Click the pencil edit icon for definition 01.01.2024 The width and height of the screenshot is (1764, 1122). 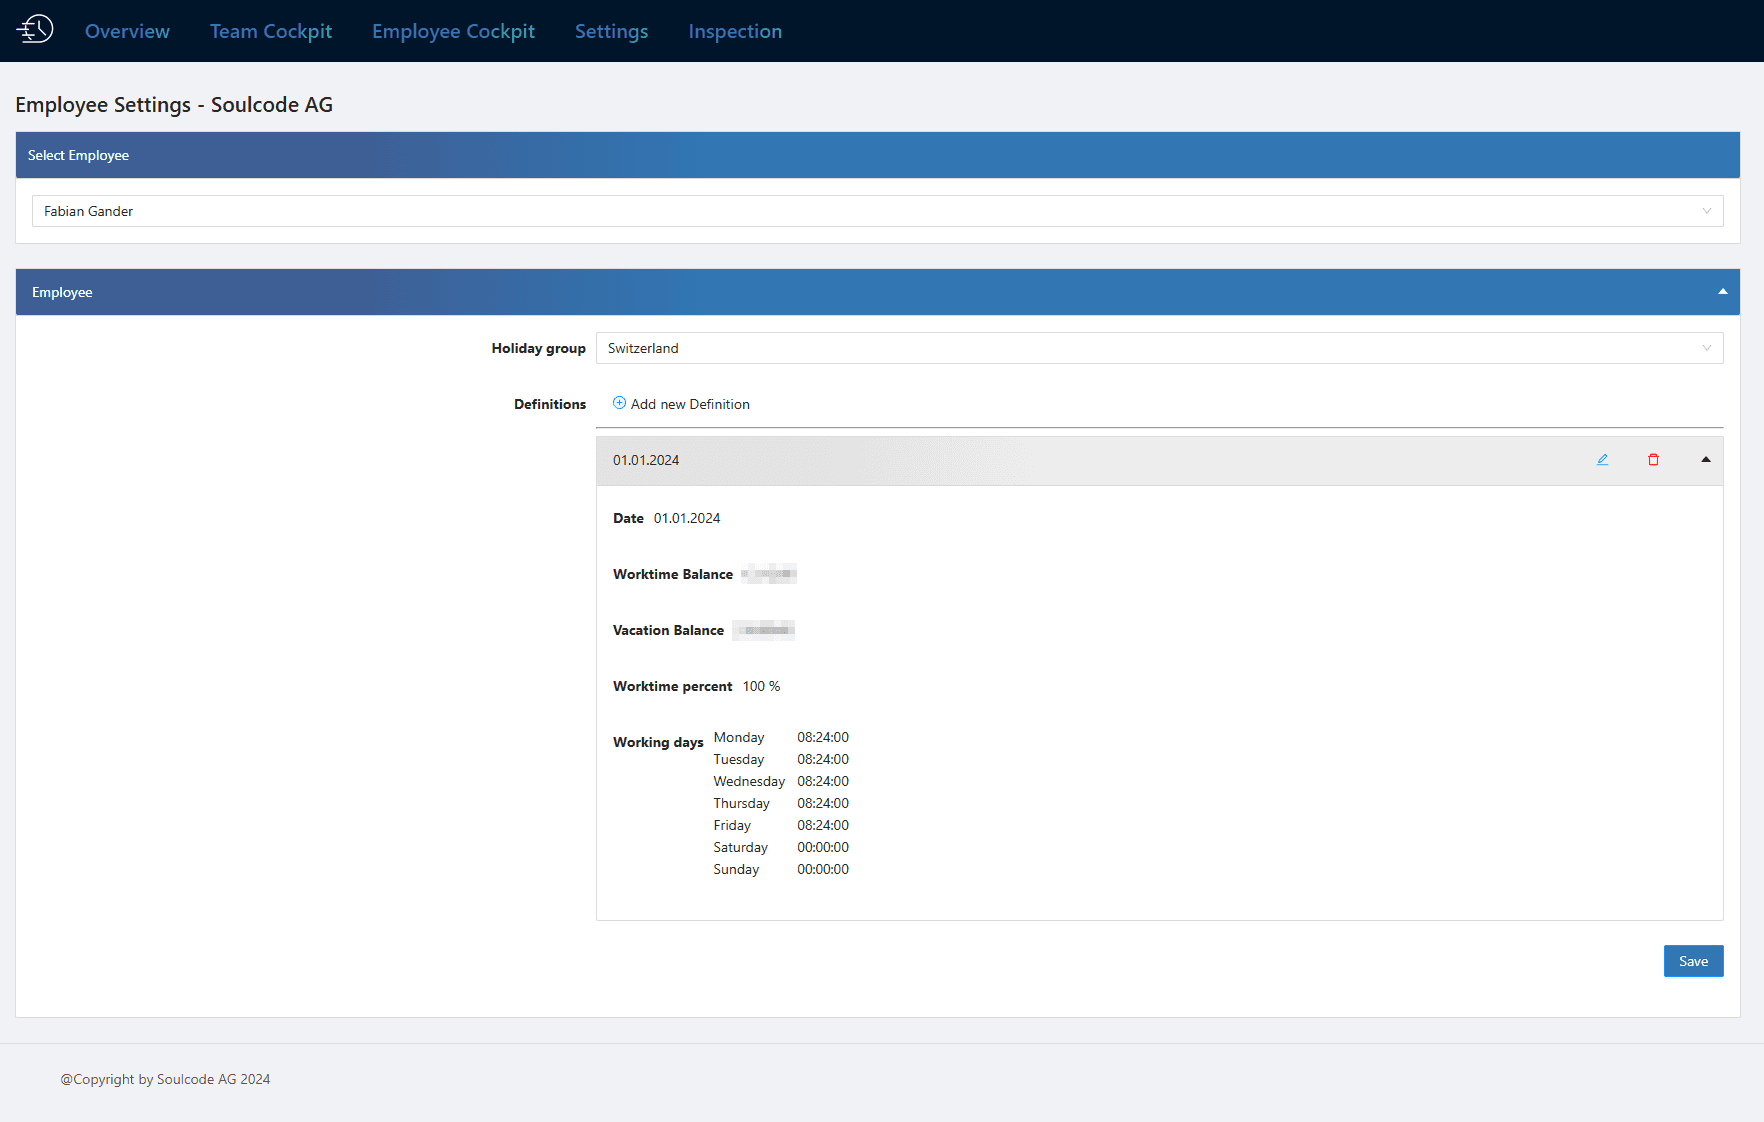1602,460
